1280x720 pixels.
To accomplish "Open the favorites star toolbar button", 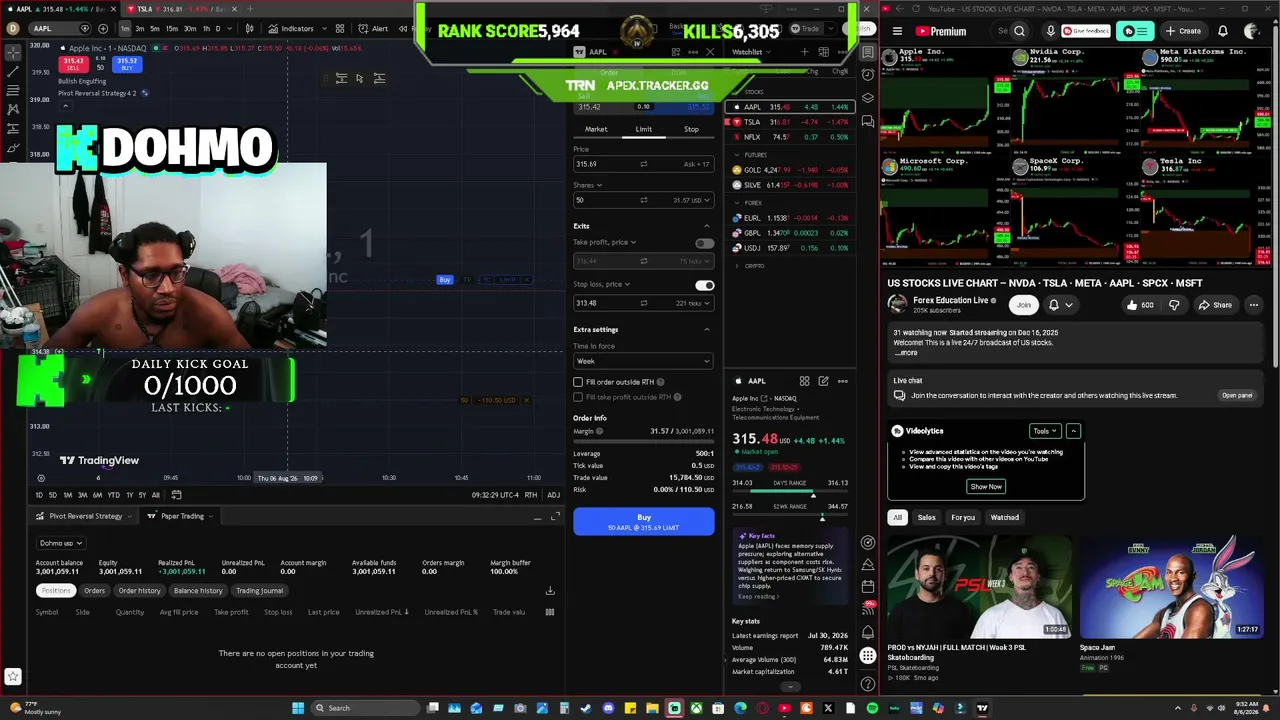I will tap(13, 676).
